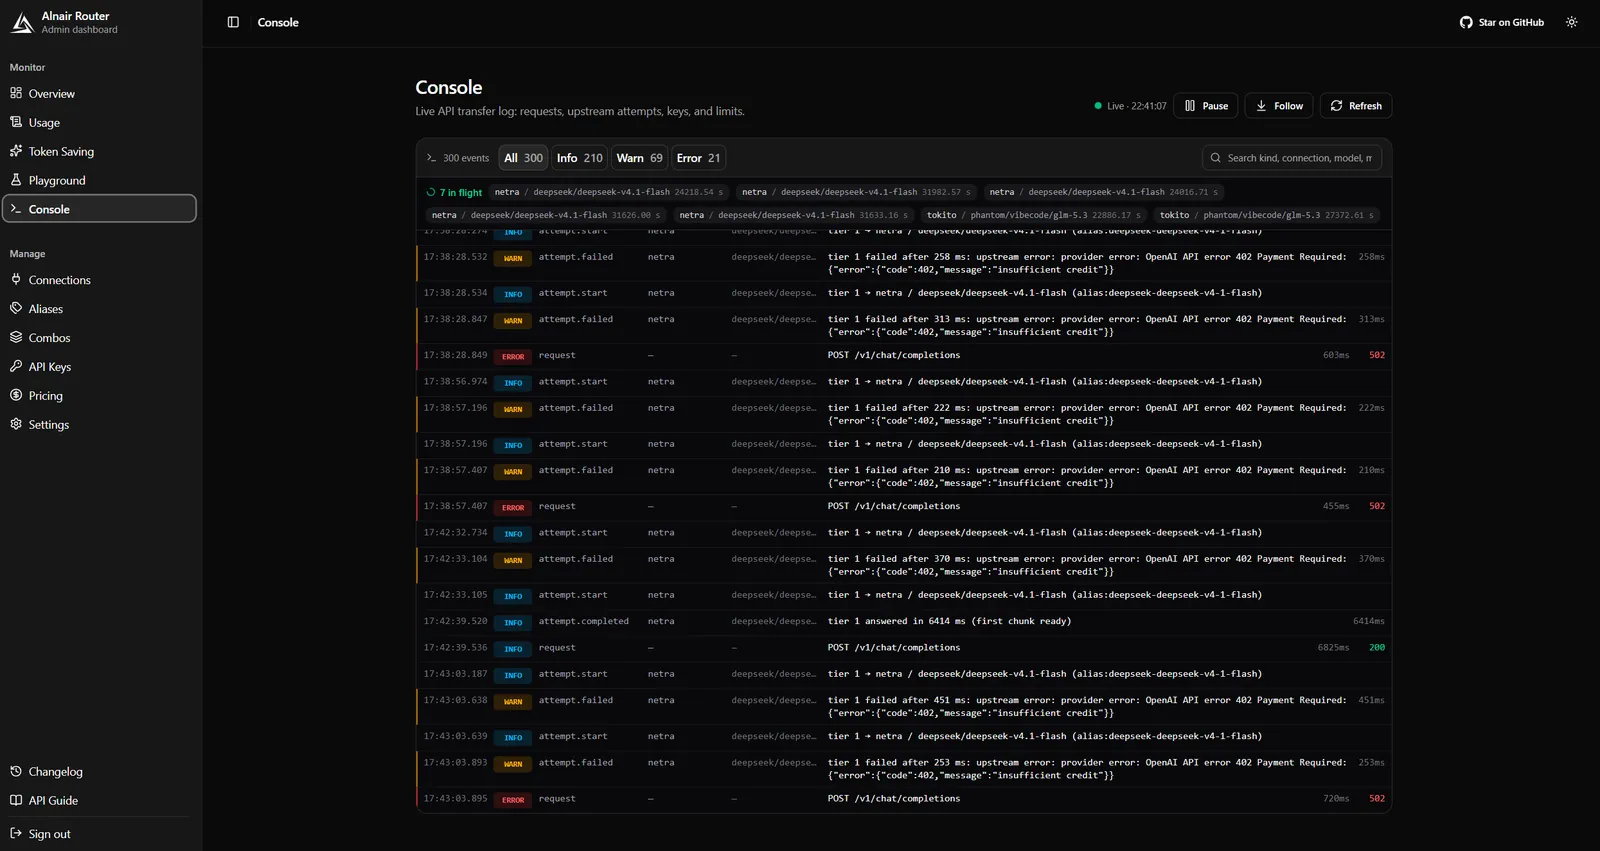
Task: Open the Changelog
Action: click(99, 771)
